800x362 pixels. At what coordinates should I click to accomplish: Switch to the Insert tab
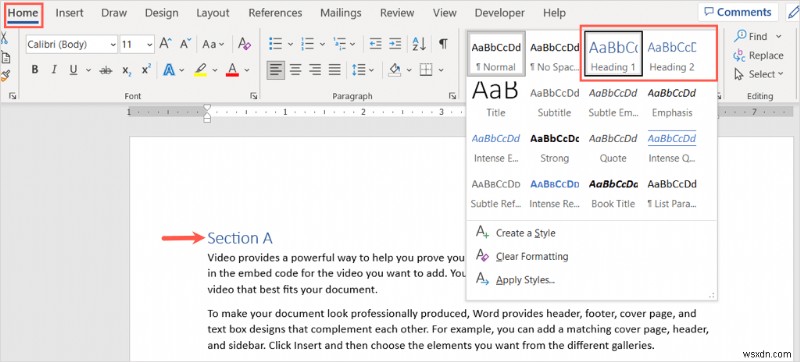pos(69,13)
